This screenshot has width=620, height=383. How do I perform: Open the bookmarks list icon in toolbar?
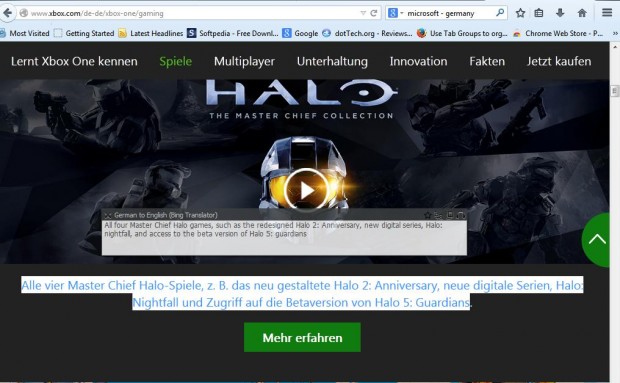(x=539, y=13)
